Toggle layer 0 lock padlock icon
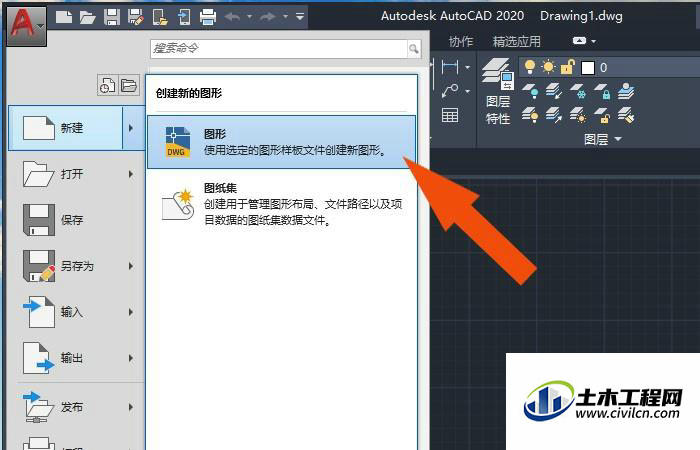 click(x=568, y=67)
